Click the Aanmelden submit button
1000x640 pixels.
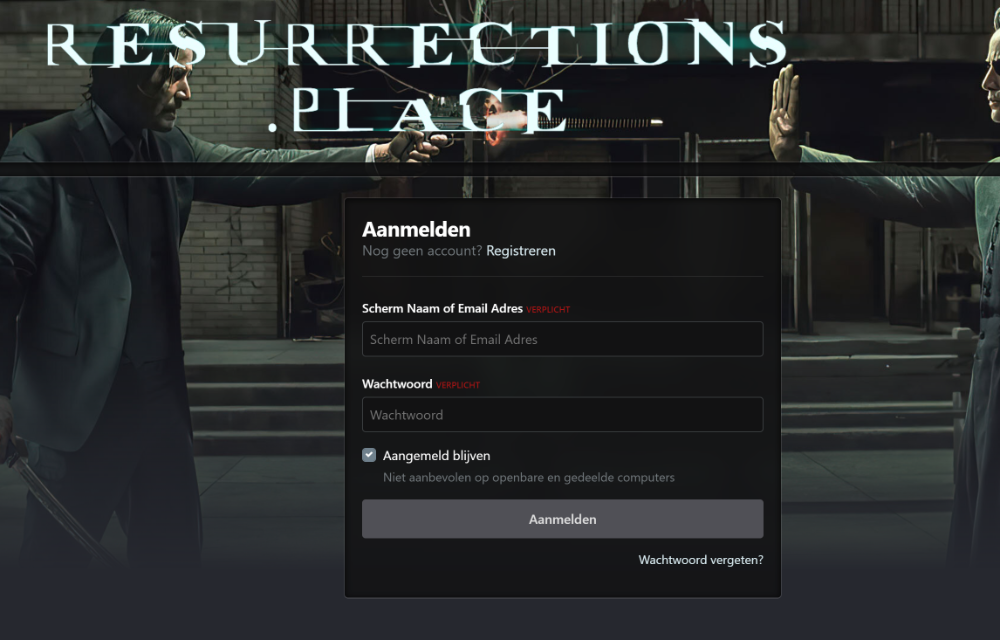[x=562, y=519]
